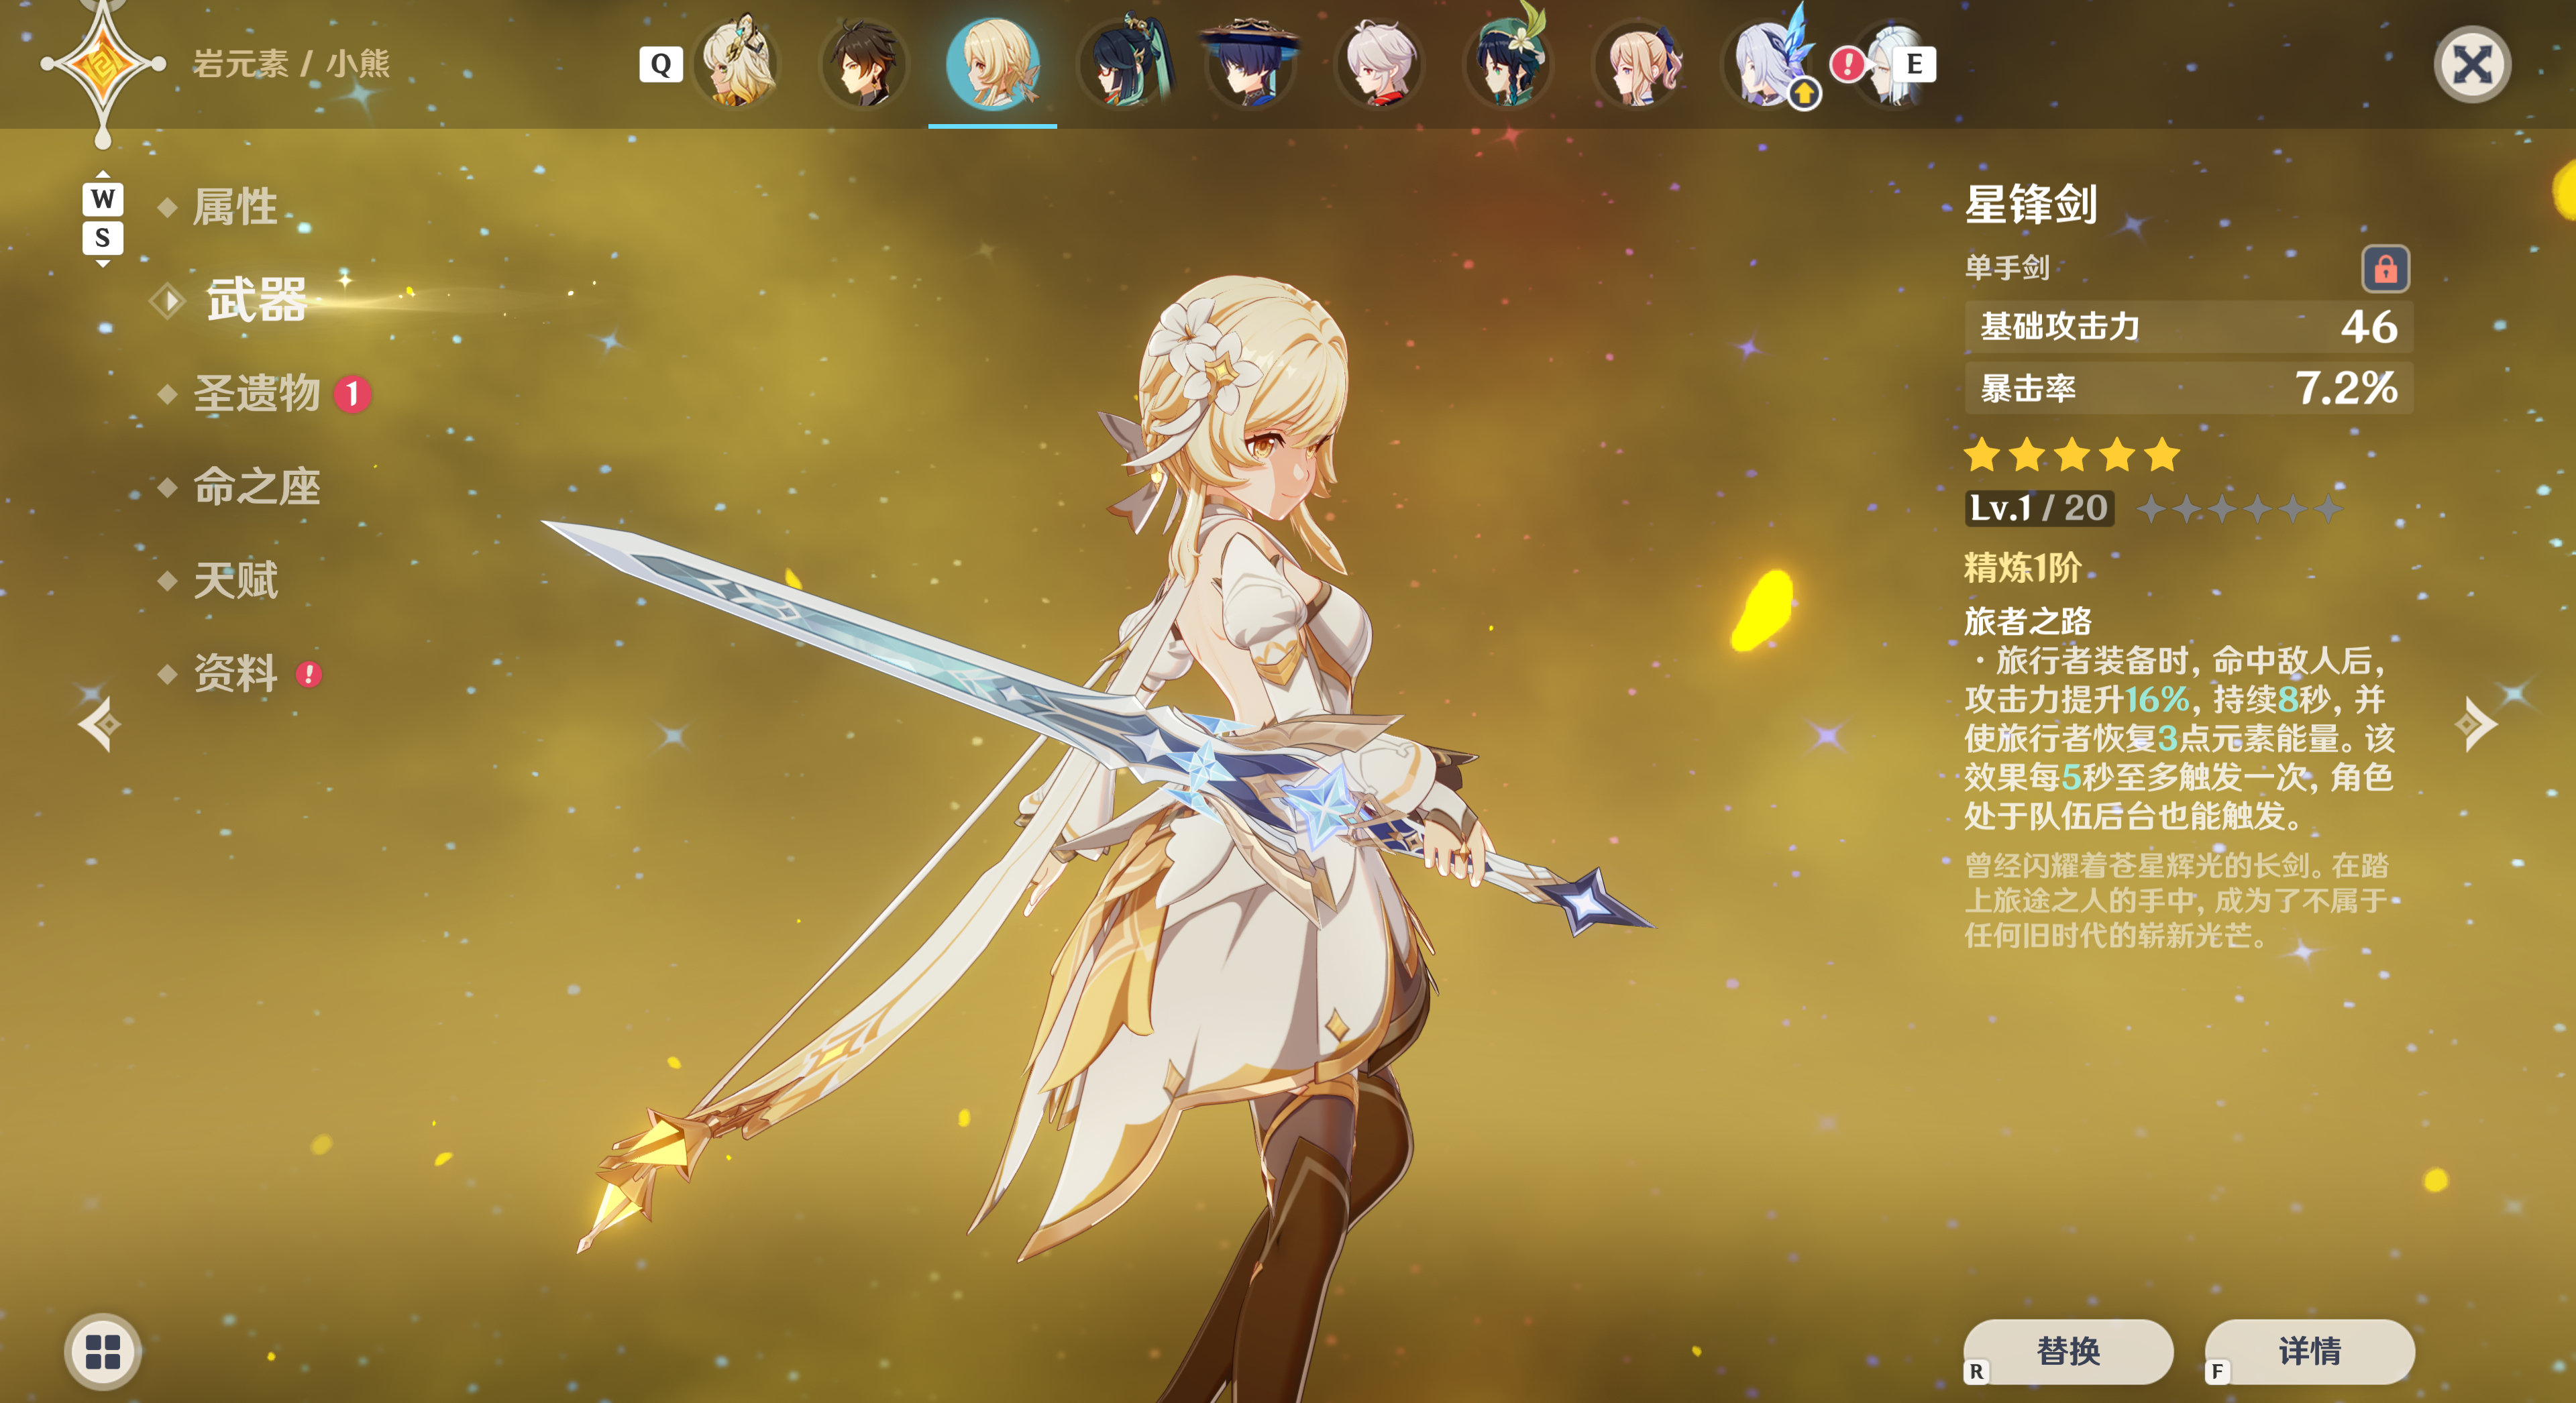Select the first character portrait beside the Q key

[737, 63]
